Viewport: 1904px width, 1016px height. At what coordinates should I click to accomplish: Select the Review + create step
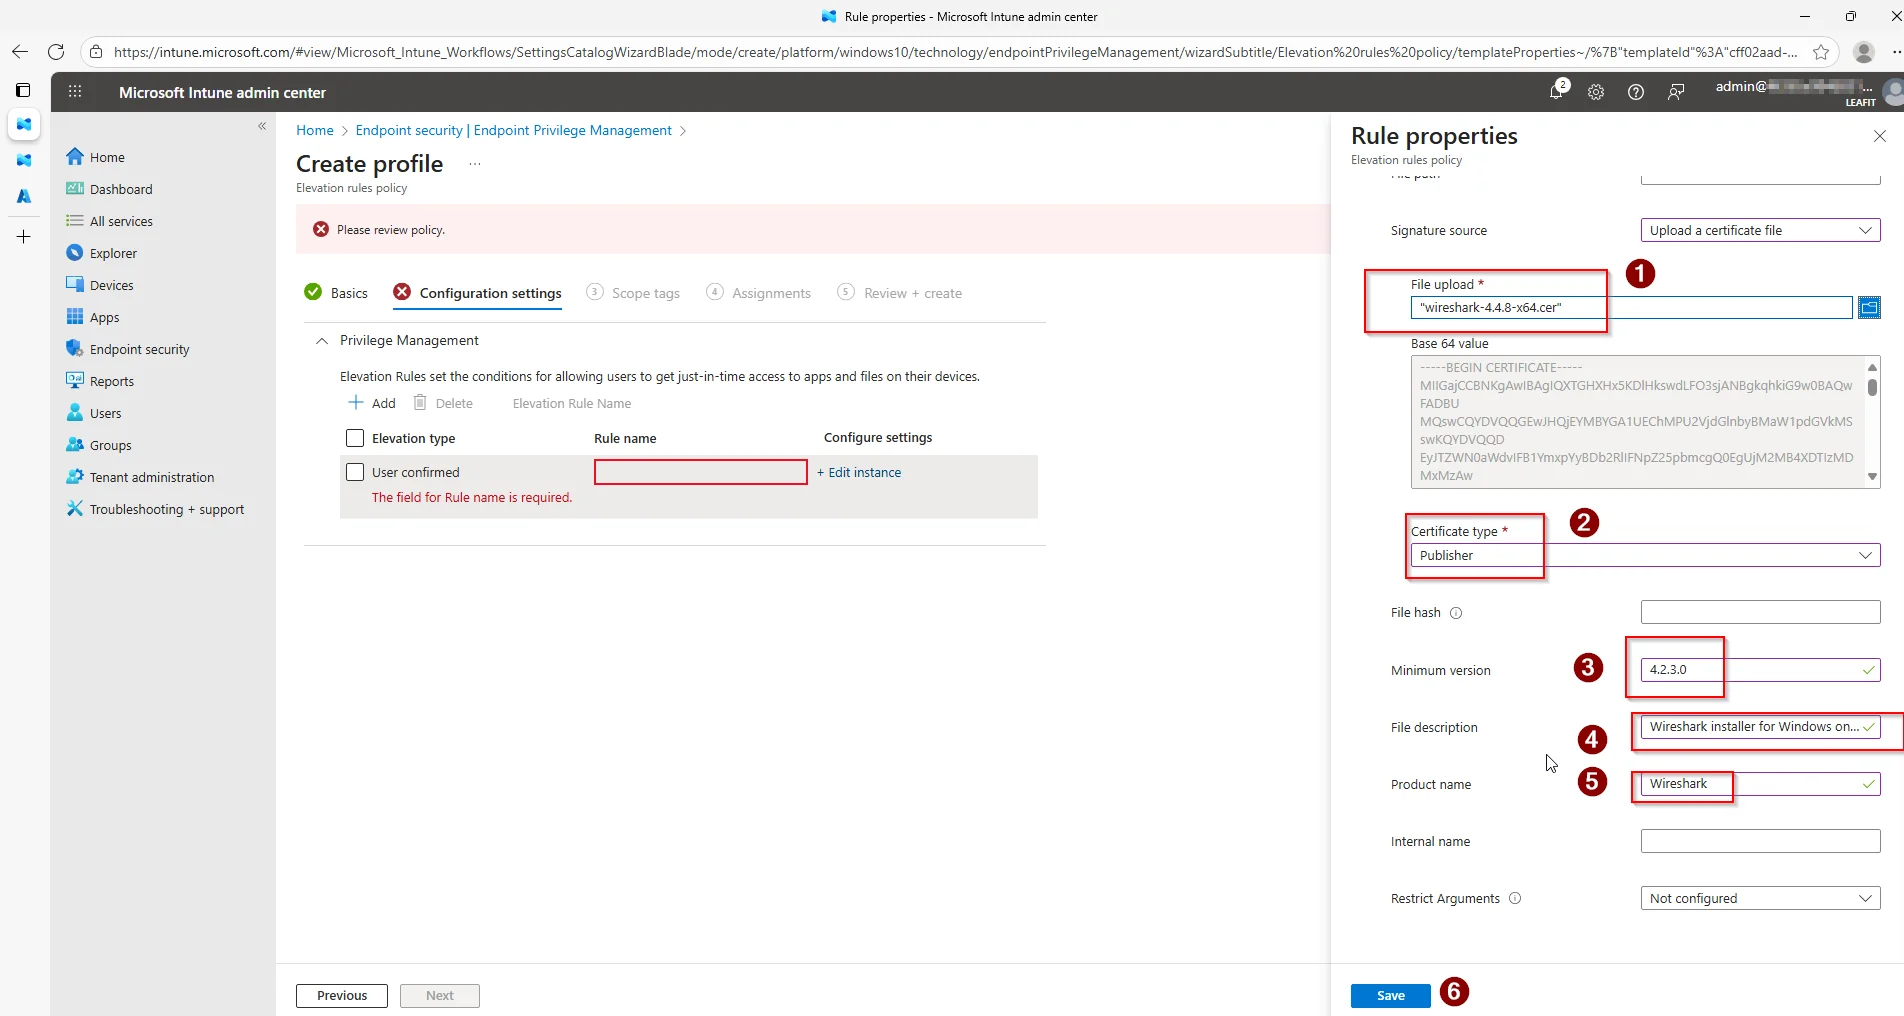(x=900, y=293)
